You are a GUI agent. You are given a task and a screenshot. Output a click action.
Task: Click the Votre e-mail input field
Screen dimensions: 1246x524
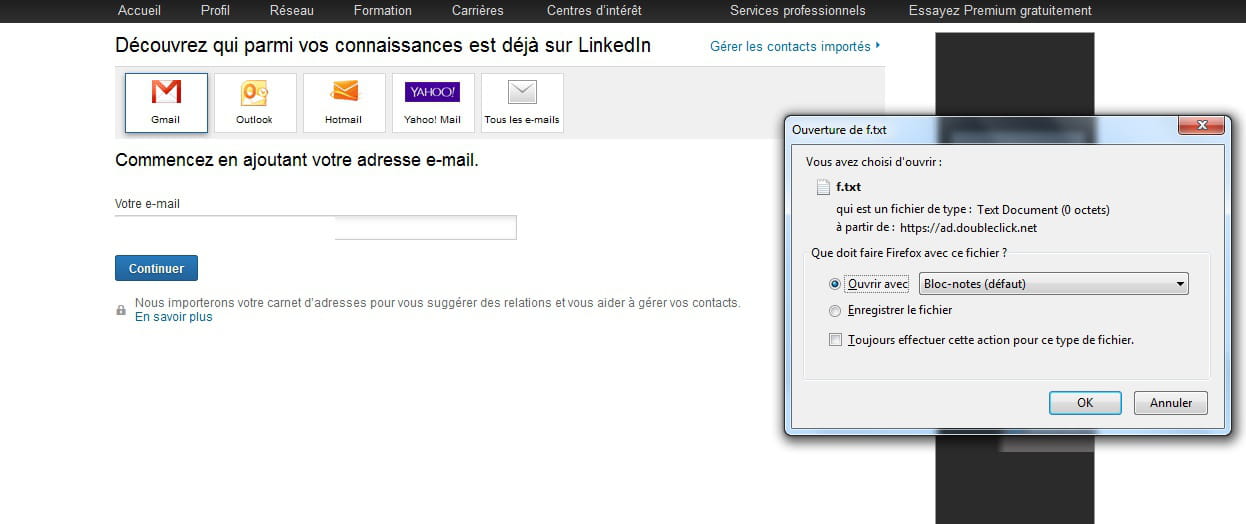(425, 228)
